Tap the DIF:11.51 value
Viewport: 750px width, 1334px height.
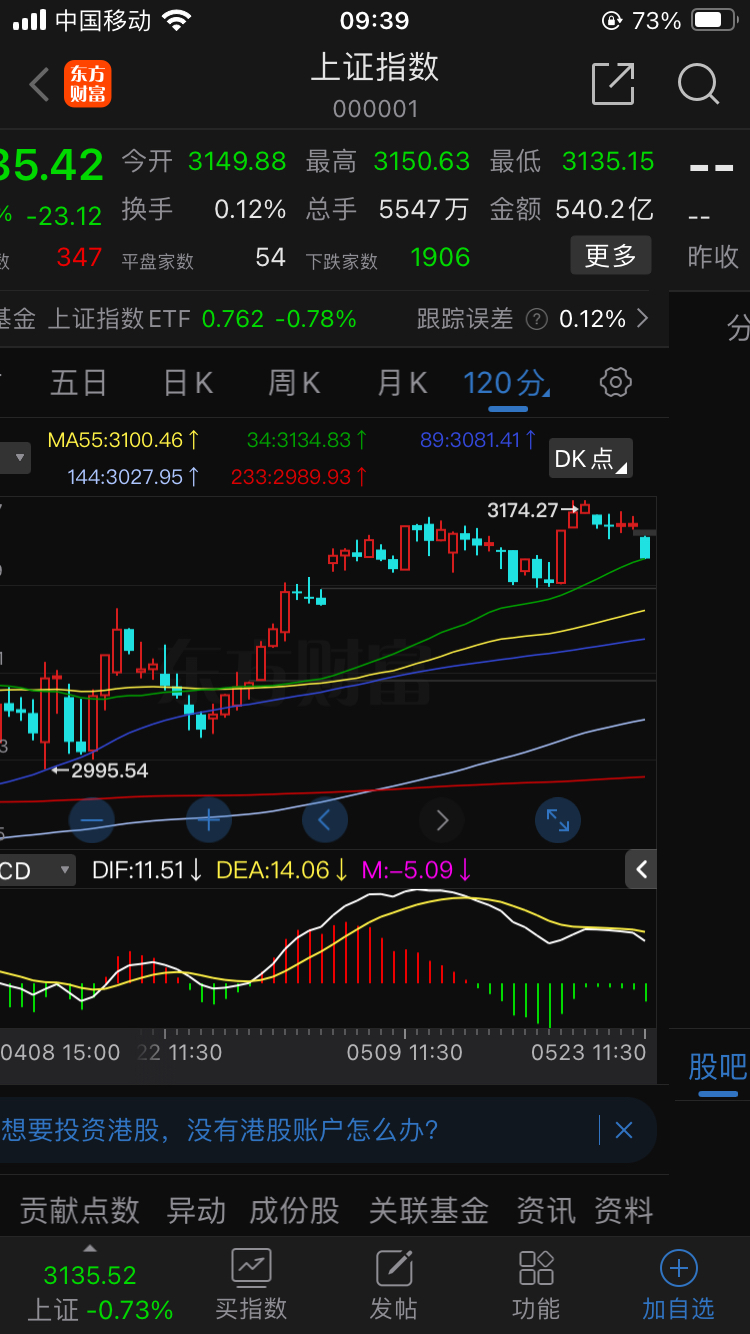(x=147, y=870)
